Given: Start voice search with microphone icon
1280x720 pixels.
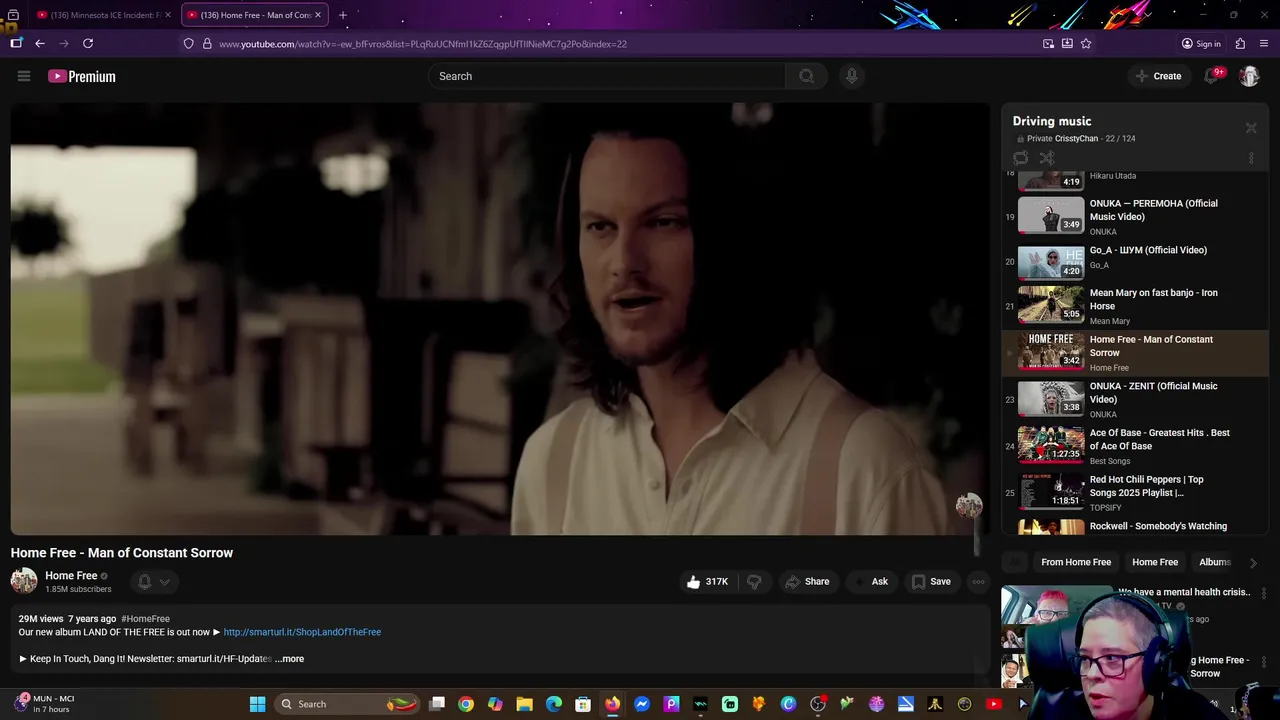Looking at the screenshot, I should tap(851, 76).
